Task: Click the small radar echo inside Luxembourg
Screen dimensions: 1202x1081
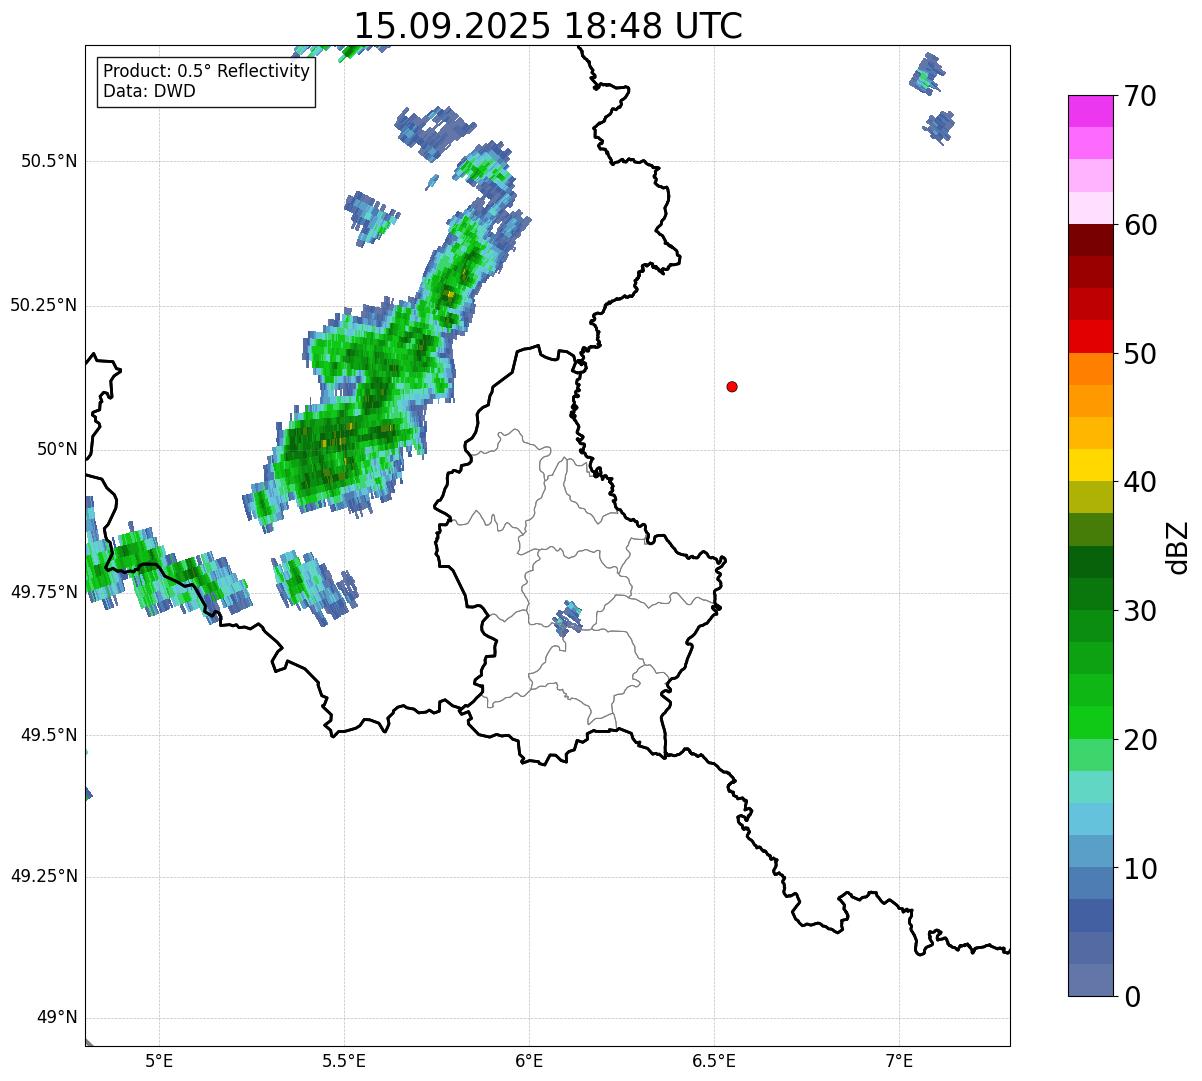Action: pos(568,618)
